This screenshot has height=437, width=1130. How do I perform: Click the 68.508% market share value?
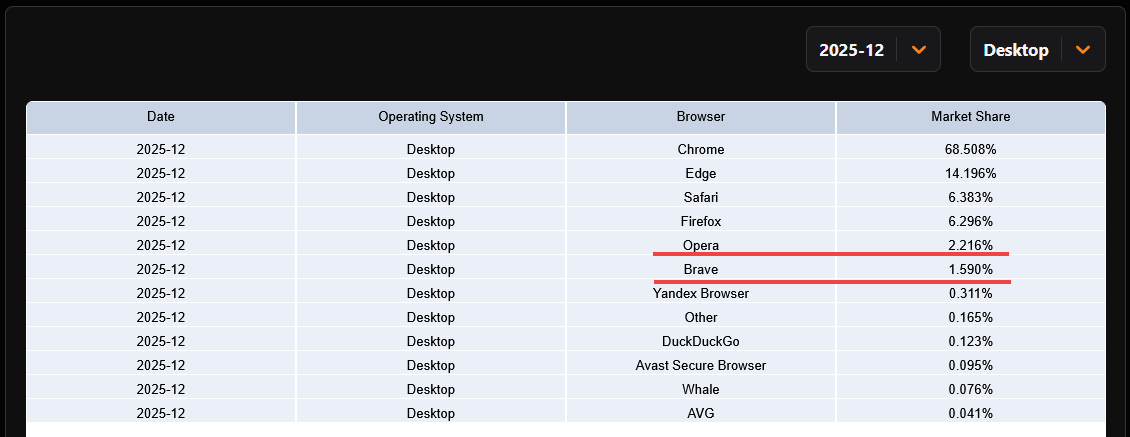971,150
